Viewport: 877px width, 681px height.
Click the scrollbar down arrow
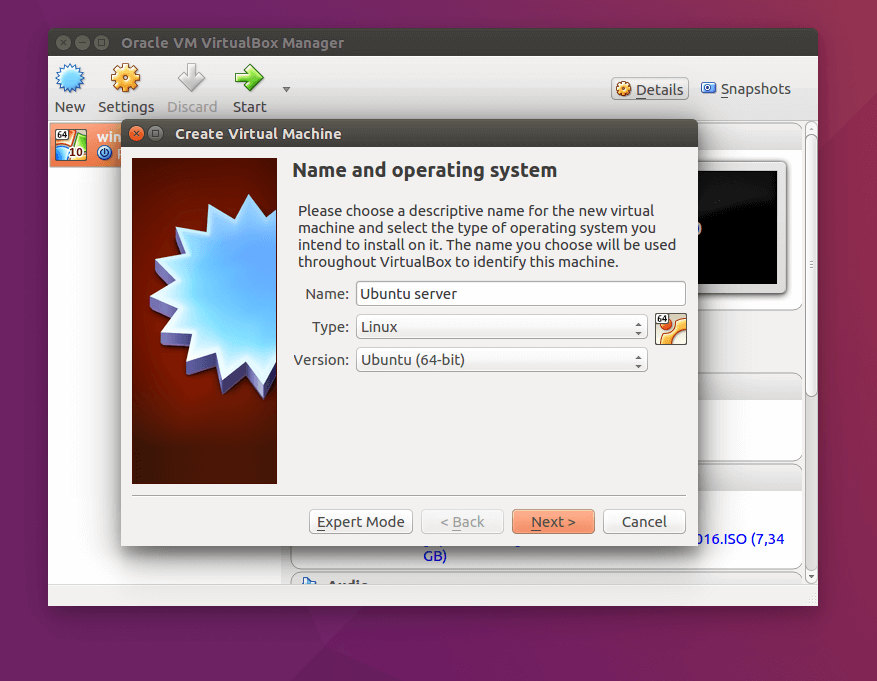[812, 576]
